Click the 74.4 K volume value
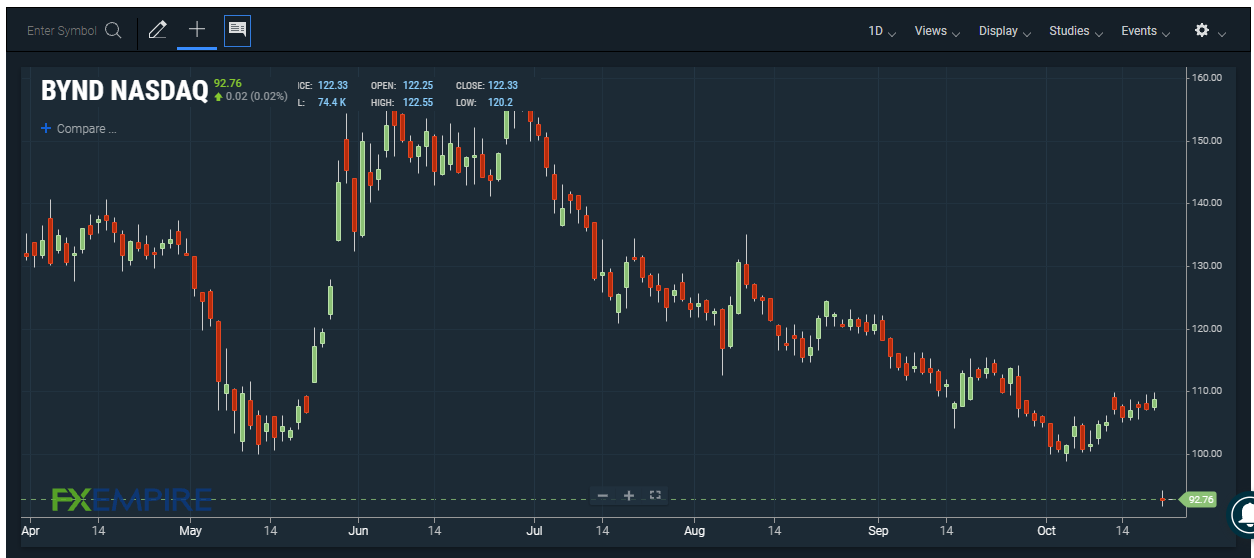The height and width of the screenshot is (558, 1254). pyautogui.click(x=332, y=102)
